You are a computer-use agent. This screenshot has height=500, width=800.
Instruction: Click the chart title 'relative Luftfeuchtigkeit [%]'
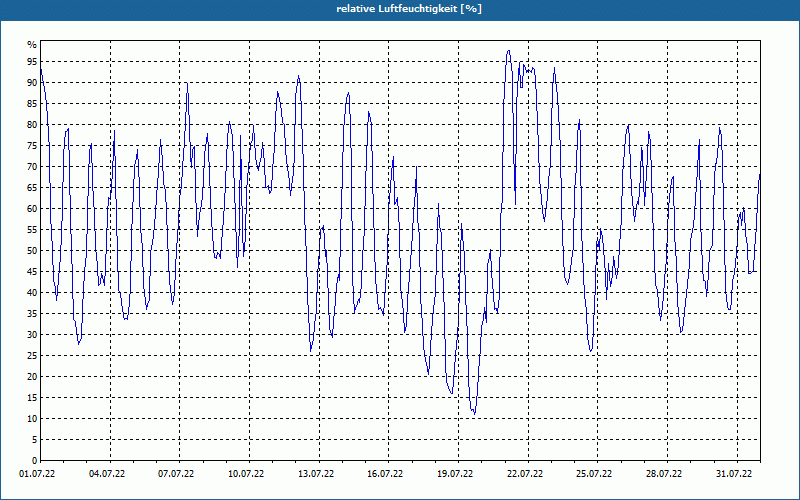pos(409,9)
